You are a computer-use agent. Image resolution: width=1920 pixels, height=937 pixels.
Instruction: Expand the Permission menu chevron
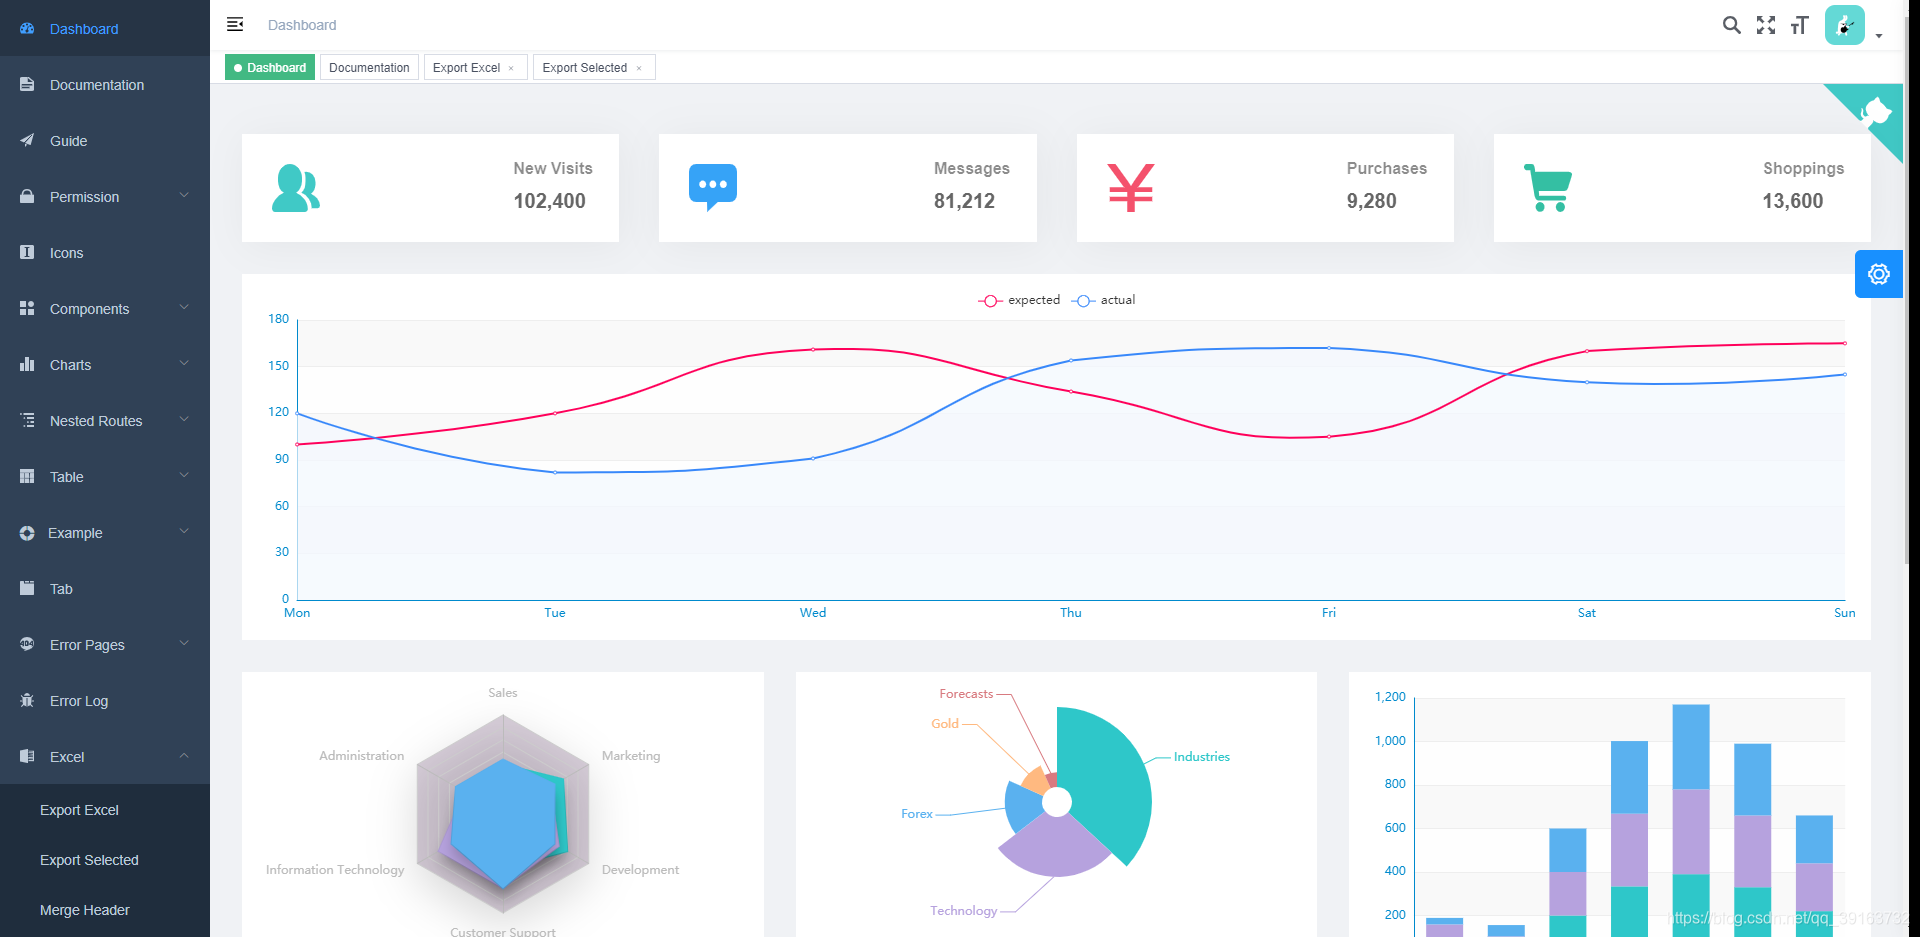pos(184,195)
